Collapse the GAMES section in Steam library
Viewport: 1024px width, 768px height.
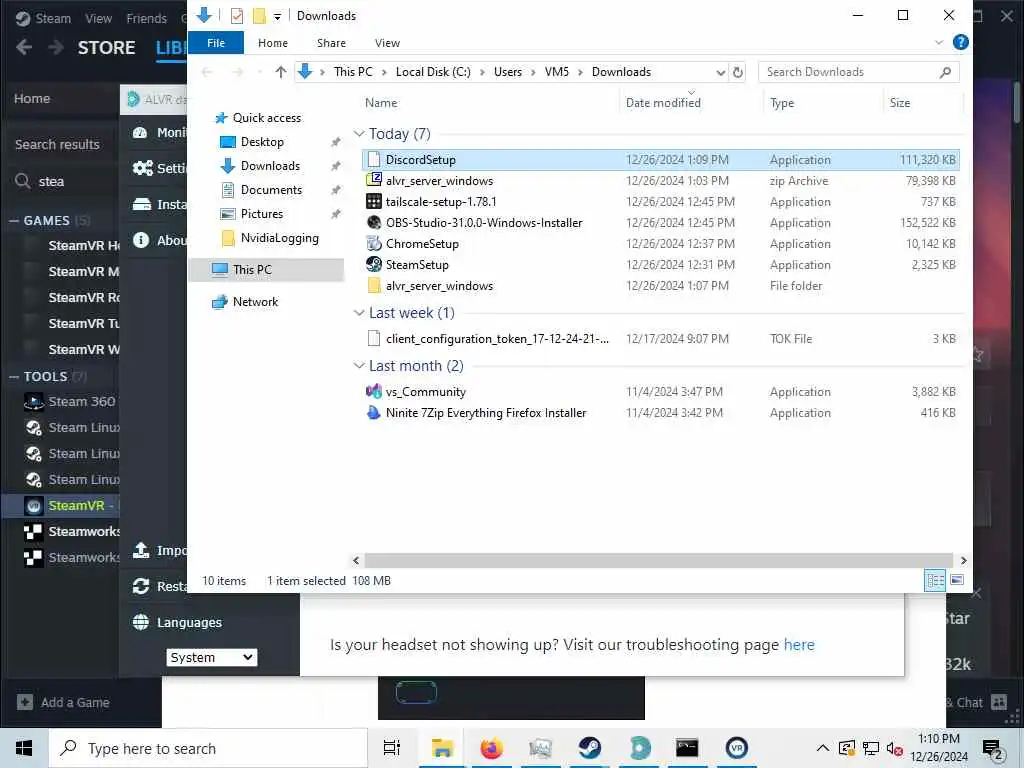(14, 221)
